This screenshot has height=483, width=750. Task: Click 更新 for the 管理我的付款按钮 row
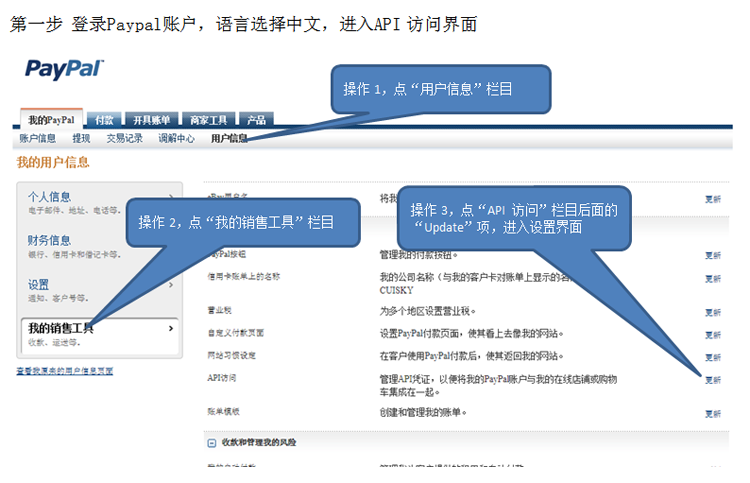click(x=713, y=255)
